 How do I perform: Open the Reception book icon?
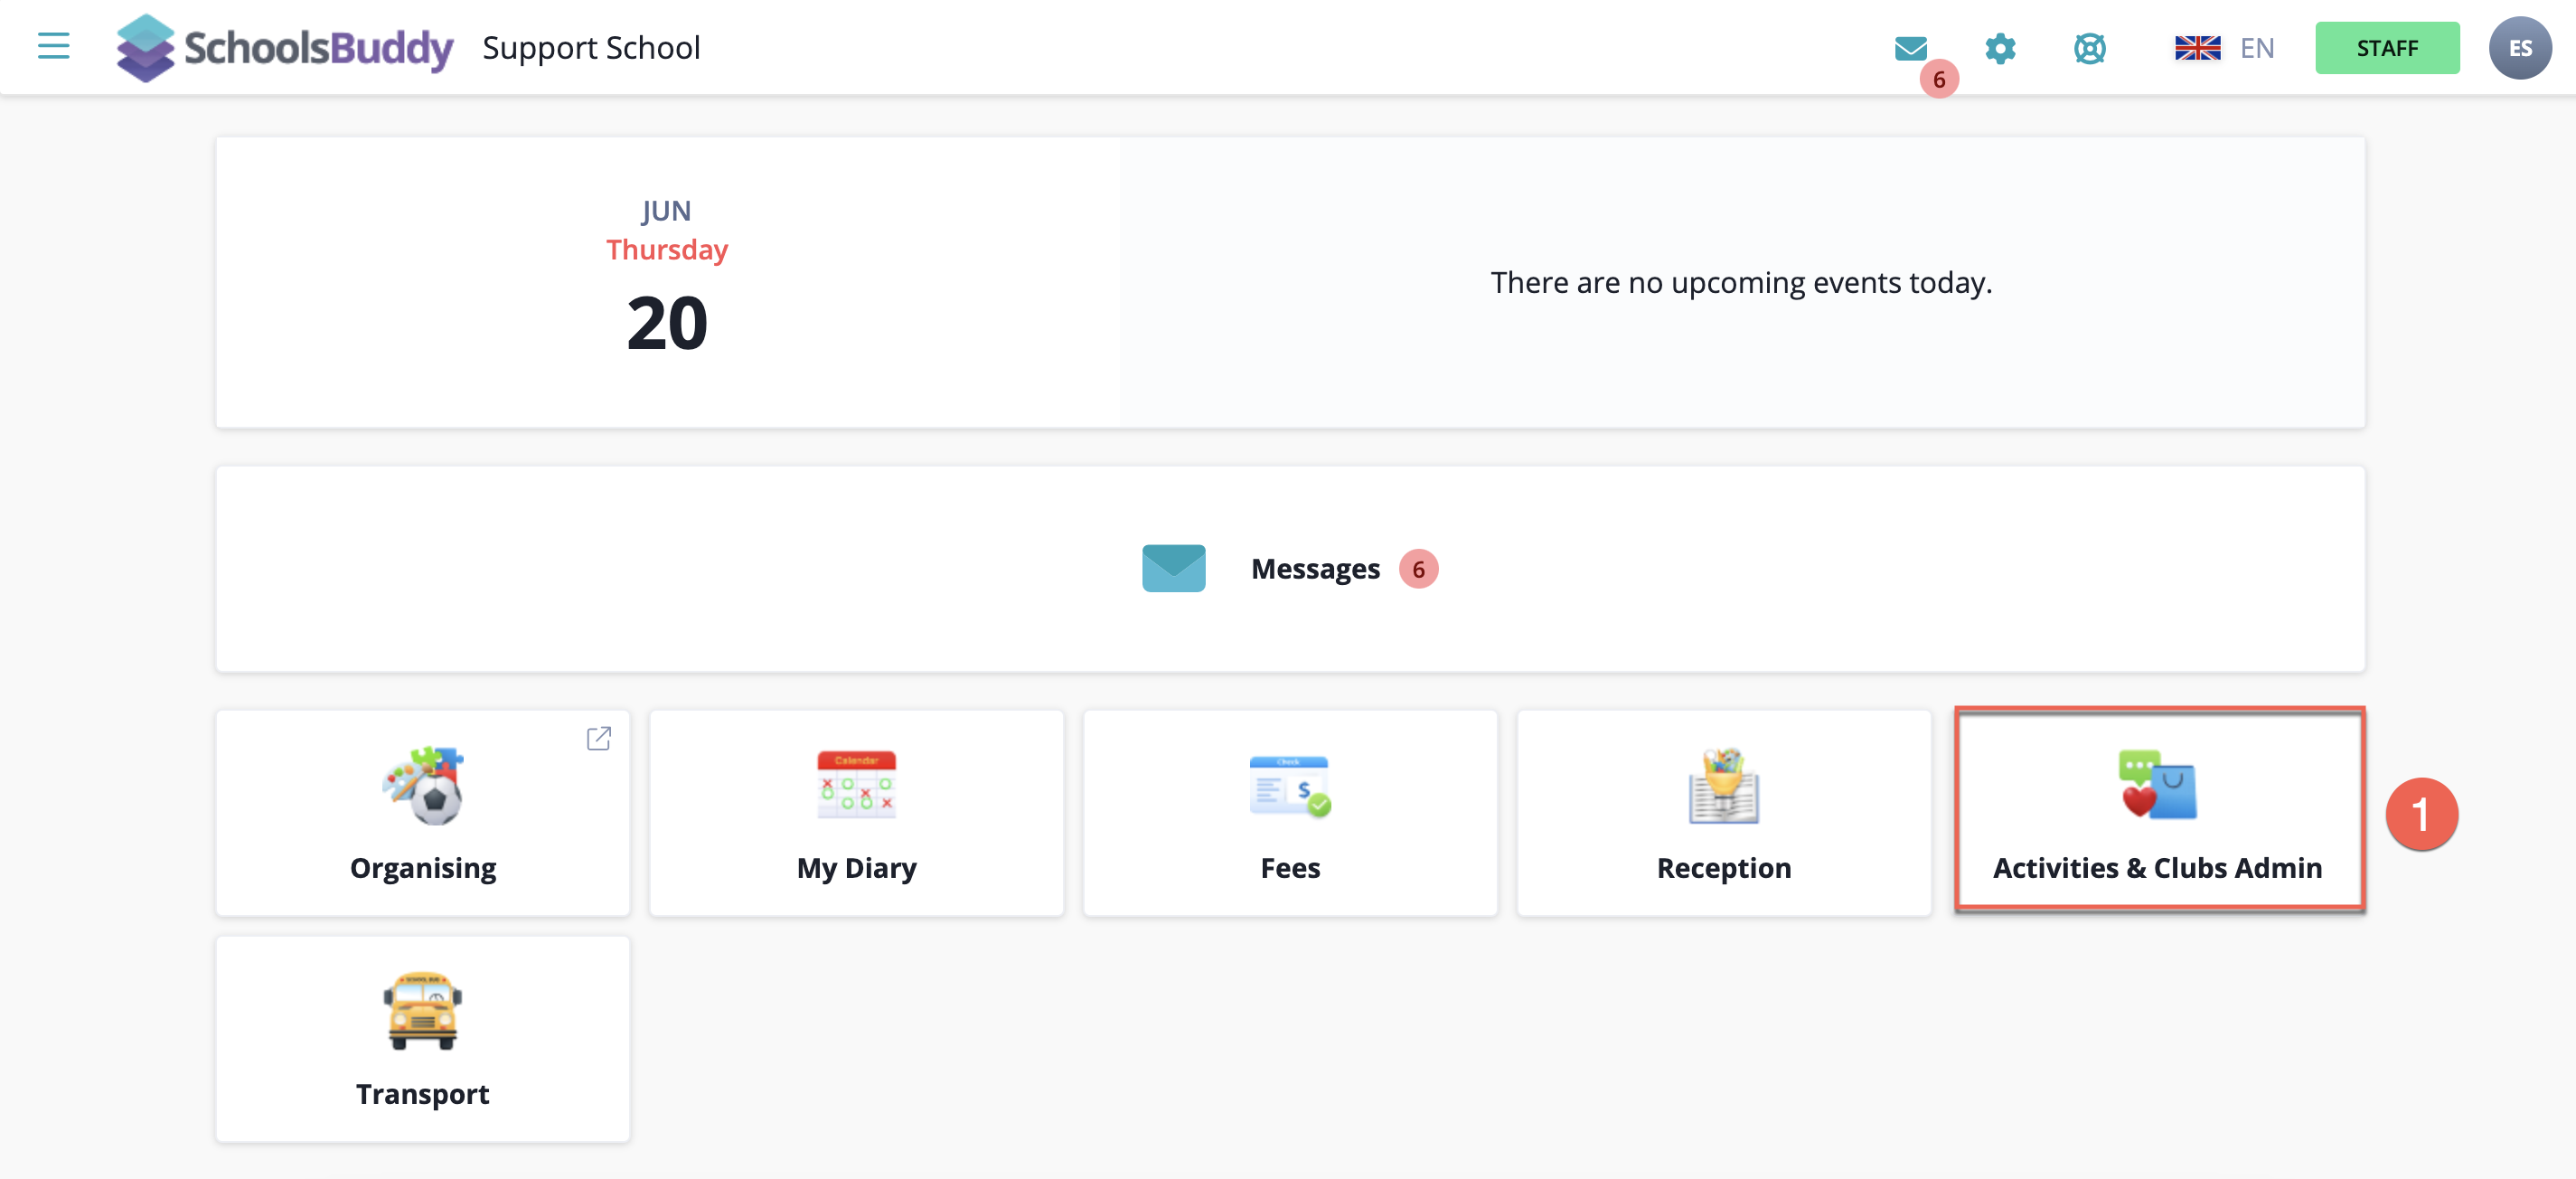pyautogui.click(x=1724, y=786)
